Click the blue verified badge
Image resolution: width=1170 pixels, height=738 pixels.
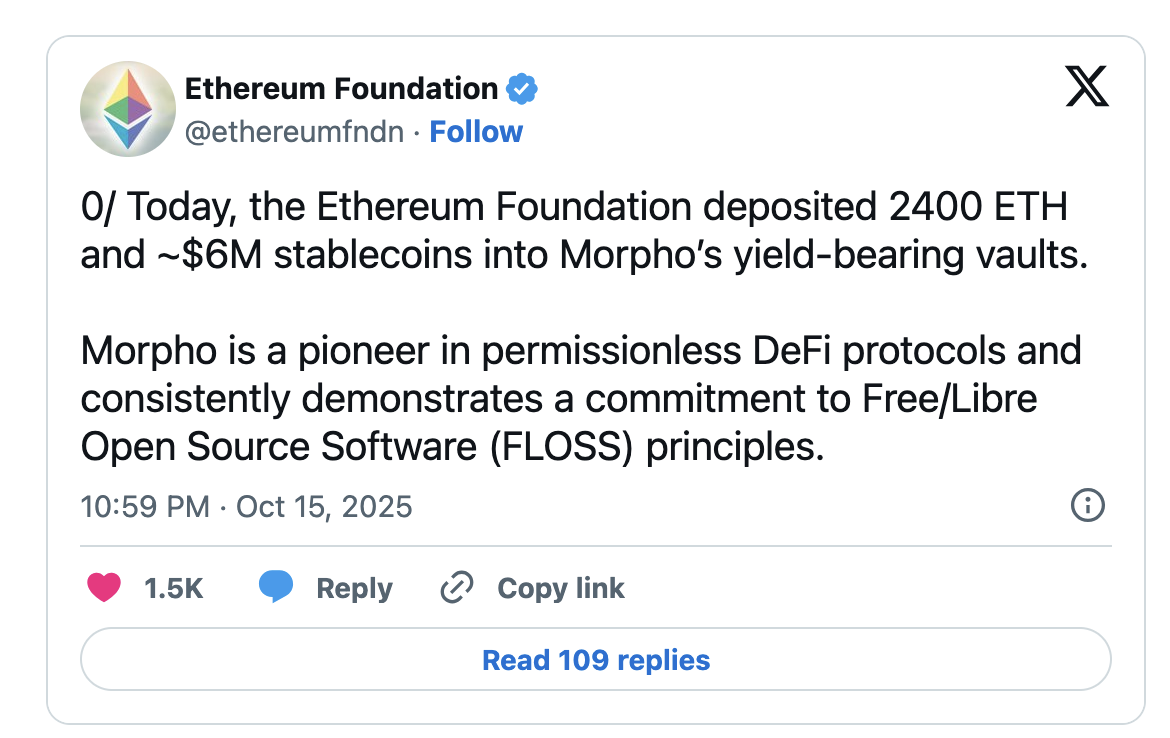coord(521,88)
